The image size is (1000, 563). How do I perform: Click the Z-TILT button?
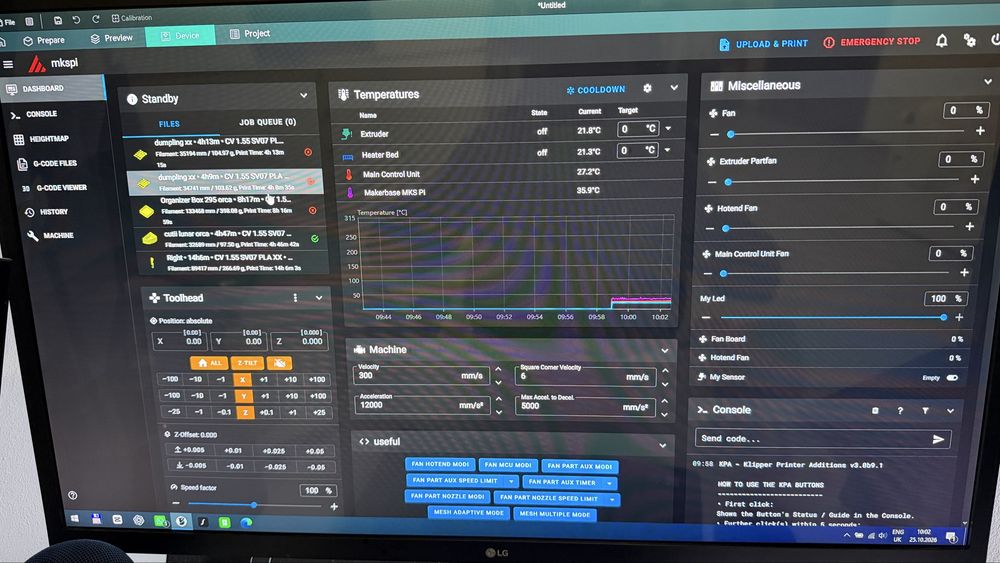pos(247,363)
